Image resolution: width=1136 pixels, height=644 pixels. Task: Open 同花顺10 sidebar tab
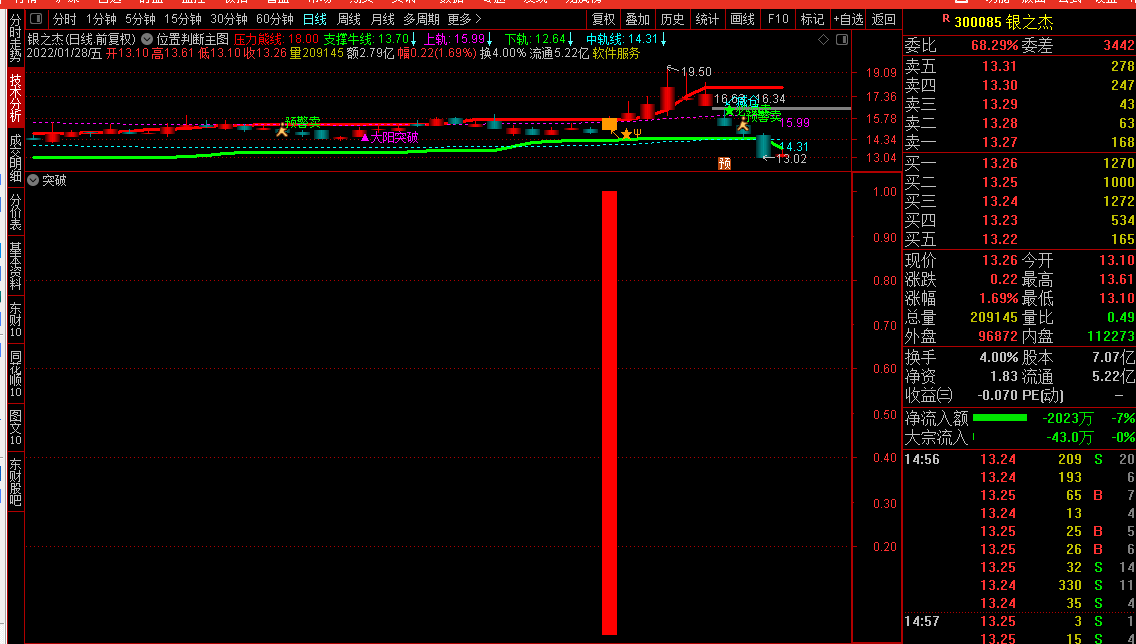pyautogui.click(x=15, y=373)
